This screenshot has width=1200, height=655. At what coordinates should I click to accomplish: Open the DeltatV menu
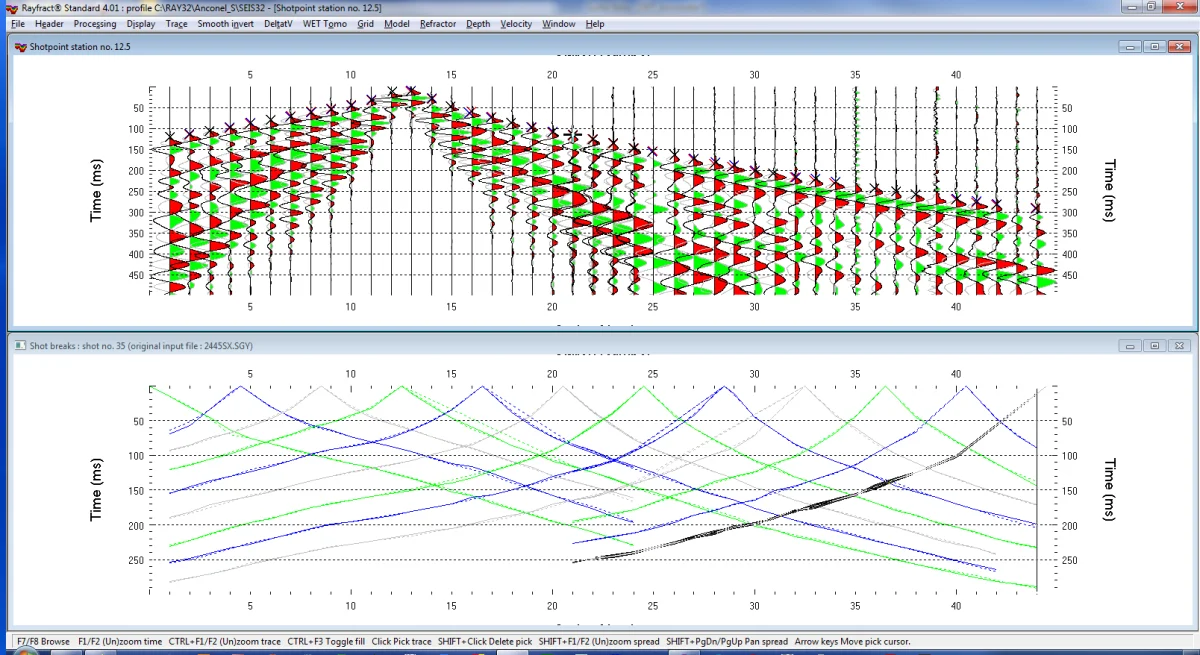pyautogui.click(x=279, y=23)
